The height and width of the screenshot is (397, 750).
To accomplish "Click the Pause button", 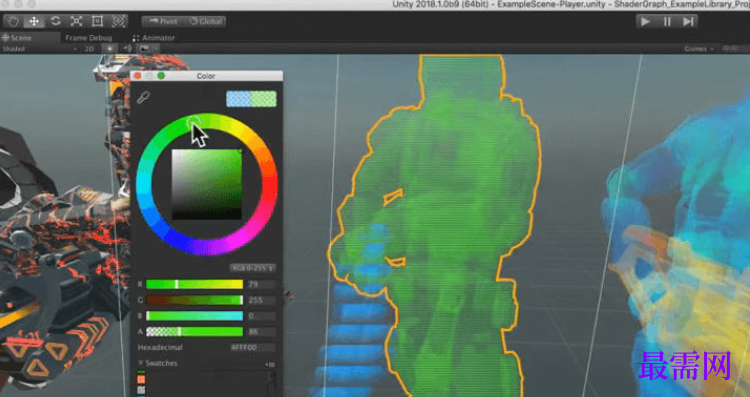I will click(667, 22).
